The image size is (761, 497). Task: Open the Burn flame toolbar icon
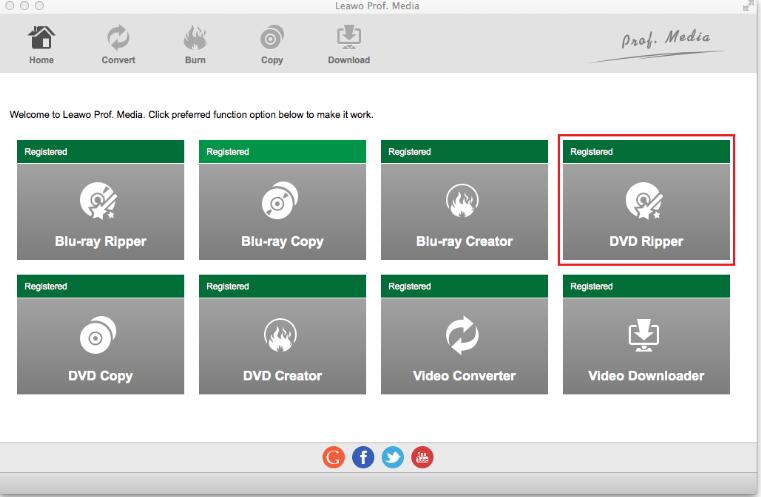195,38
